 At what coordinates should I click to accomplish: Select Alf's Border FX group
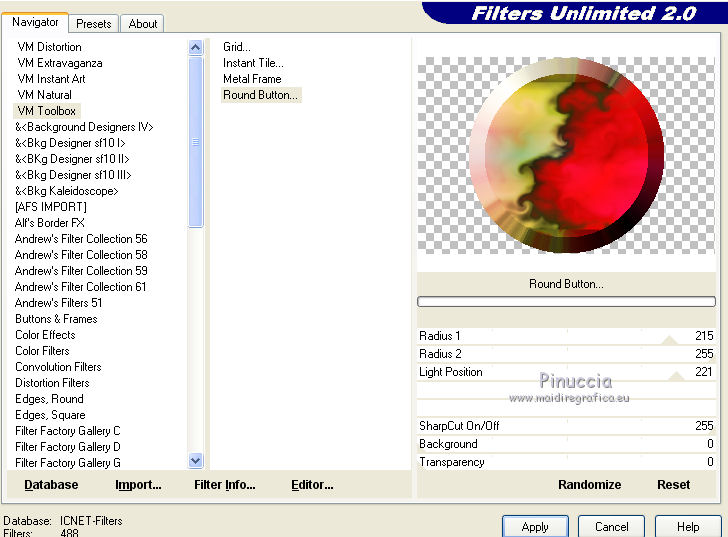click(49, 223)
